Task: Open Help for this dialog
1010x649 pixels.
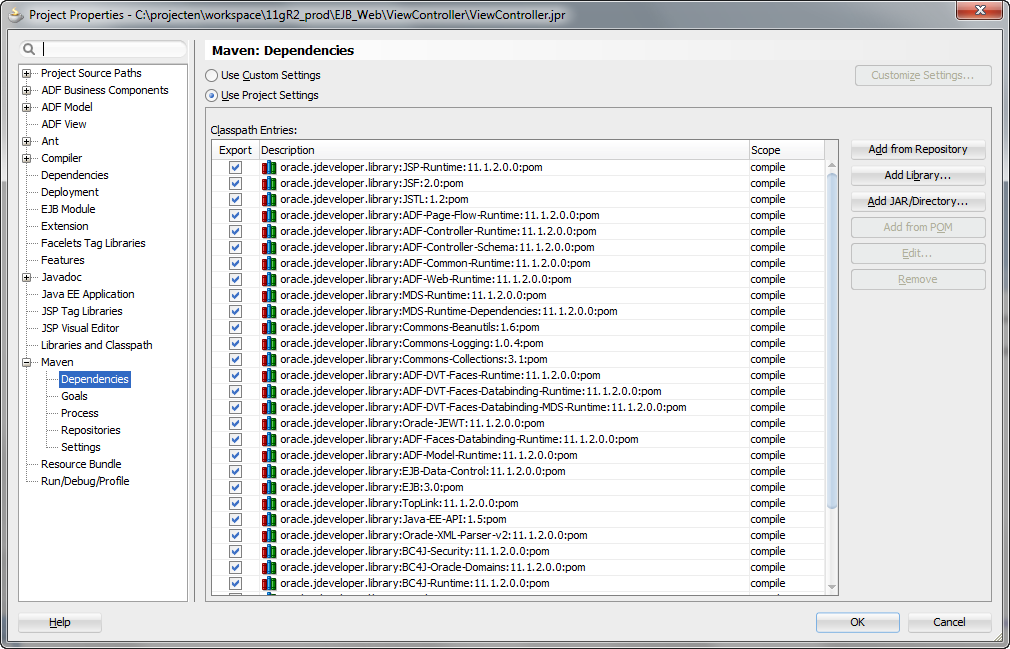Action: tap(60, 622)
